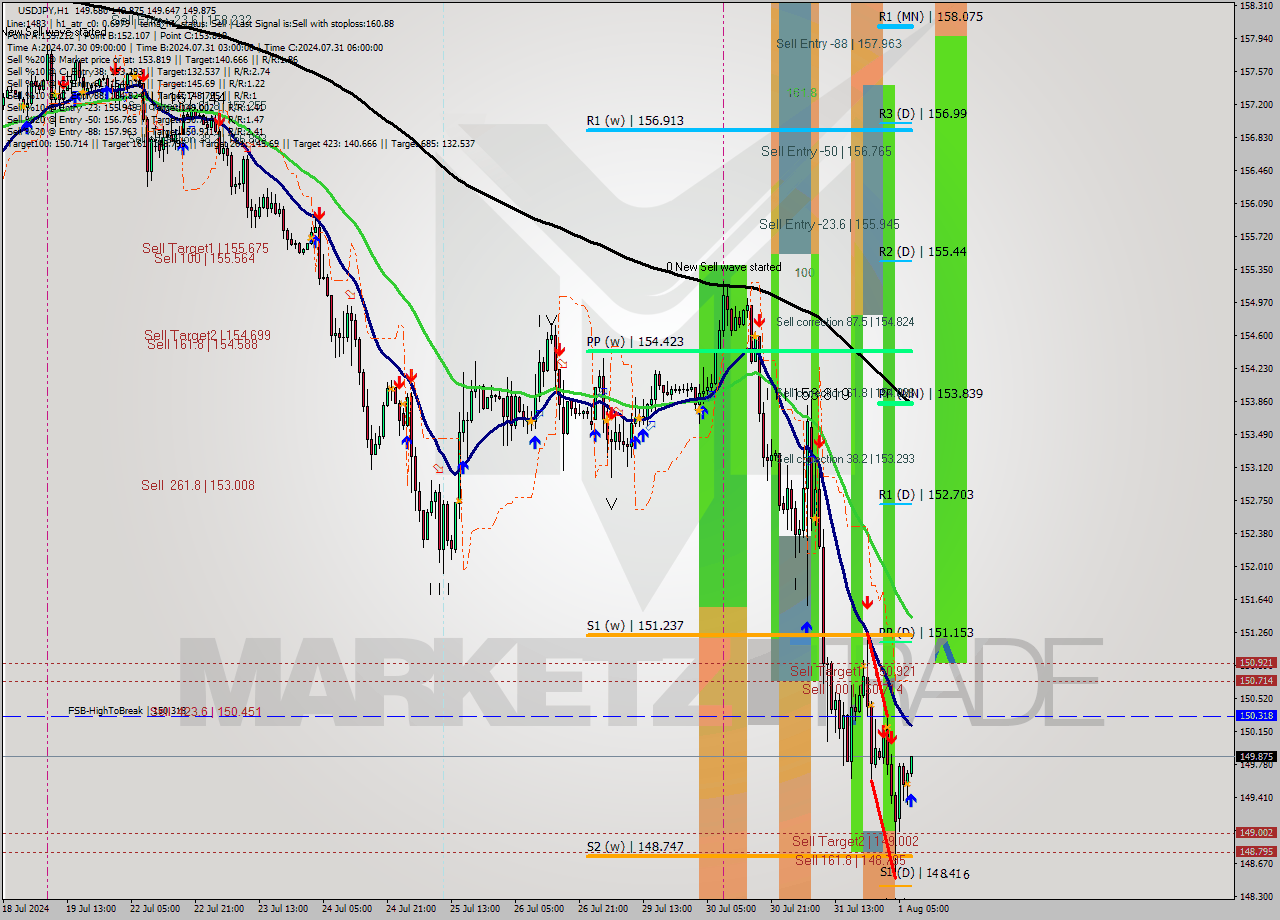
Task: Select Sell correction 87.5 | 154.824 label
Action: point(845,322)
